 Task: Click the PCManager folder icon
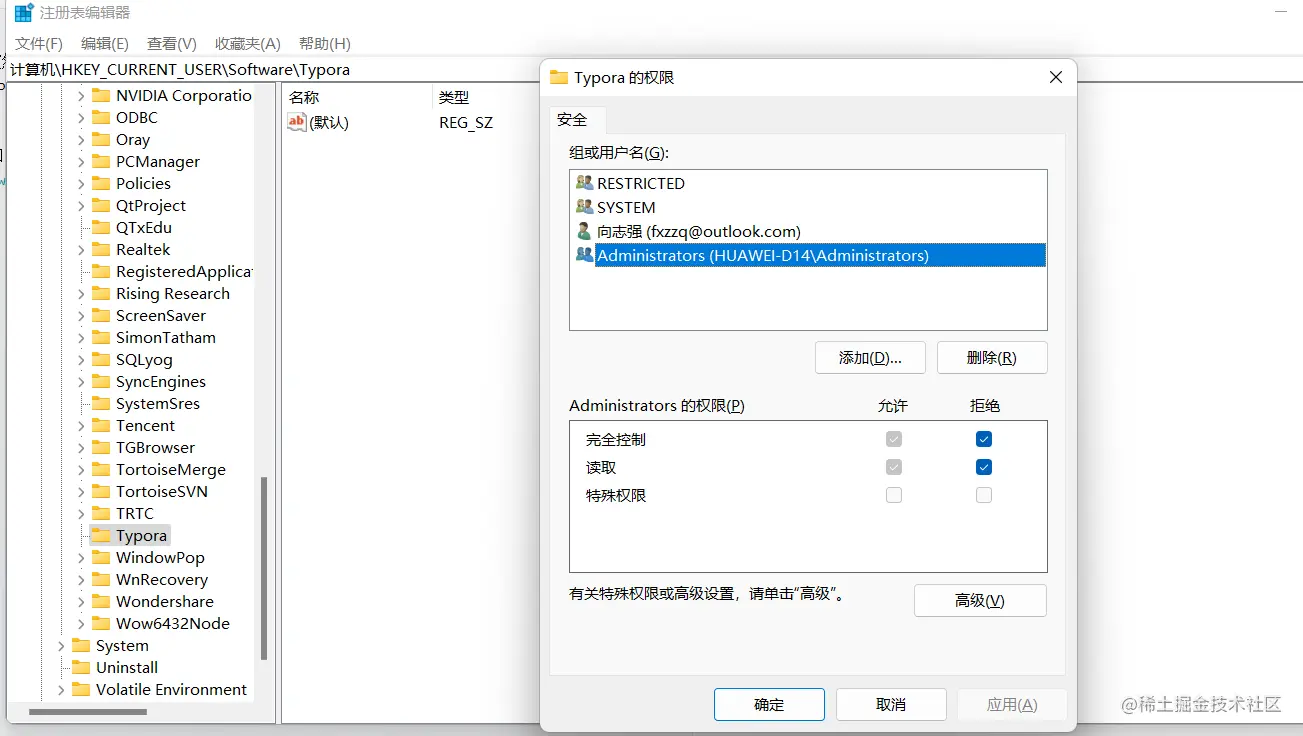pos(101,161)
